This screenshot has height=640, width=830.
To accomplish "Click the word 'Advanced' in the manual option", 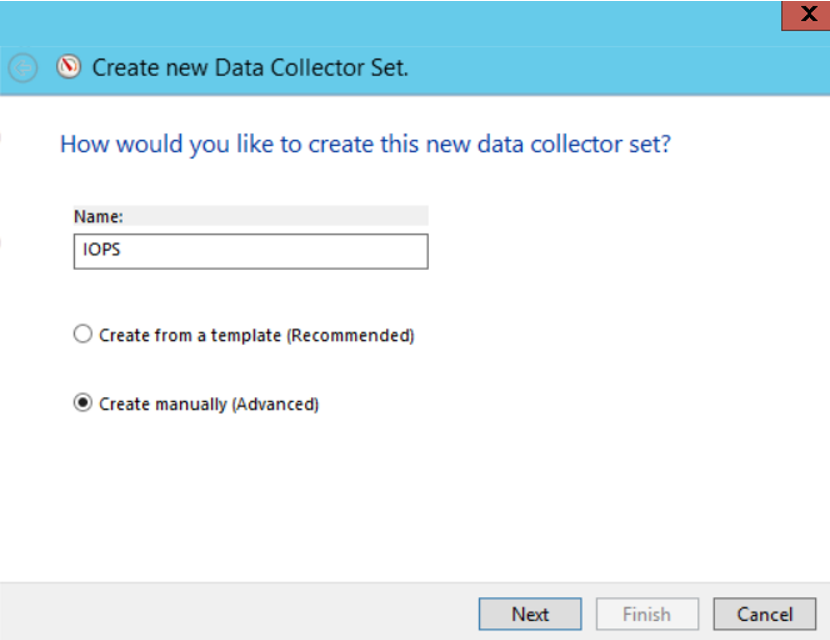I will pyautogui.click(x=275, y=404).
